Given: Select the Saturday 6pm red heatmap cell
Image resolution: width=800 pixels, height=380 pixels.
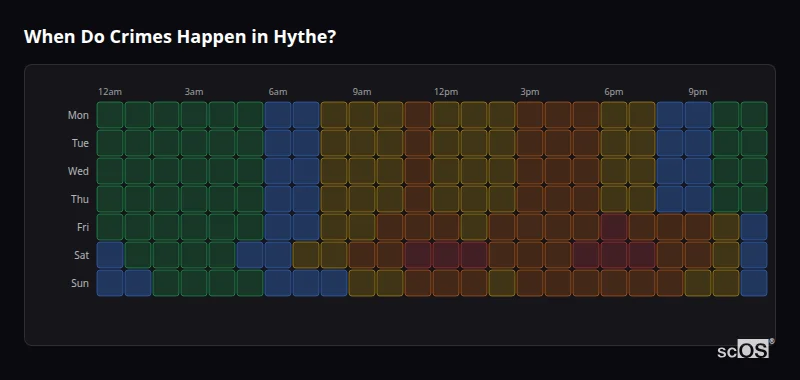Looking at the screenshot, I should [x=614, y=255].
